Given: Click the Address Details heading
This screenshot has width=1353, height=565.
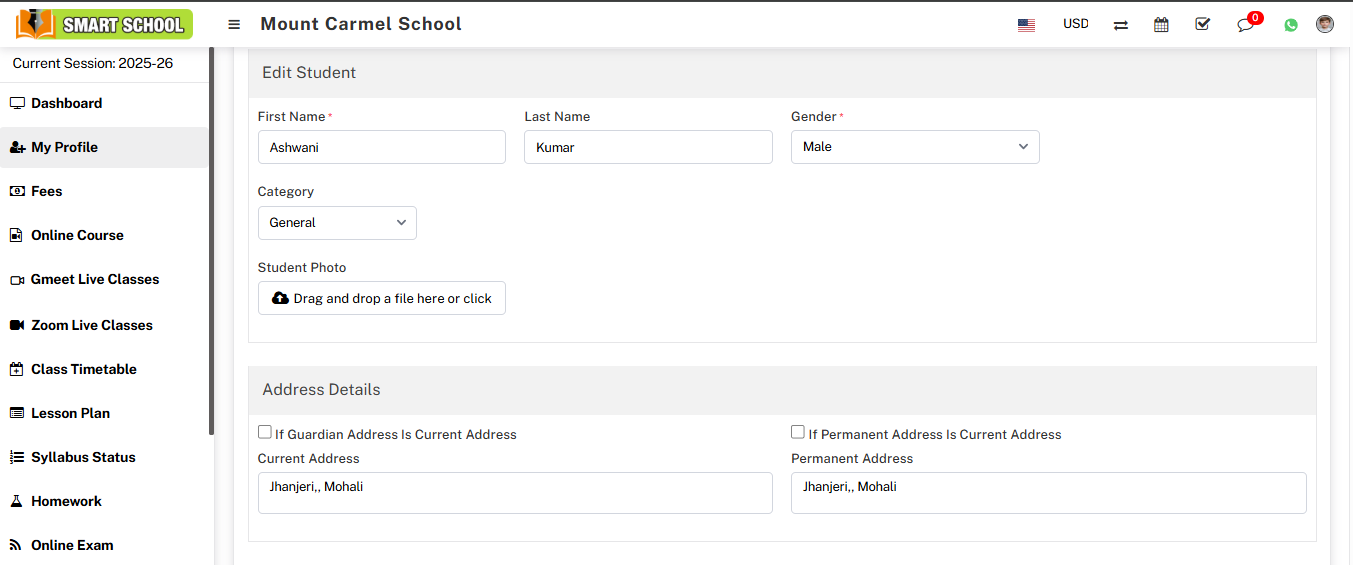Looking at the screenshot, I should pyautogui.click(x=321, y=390).
